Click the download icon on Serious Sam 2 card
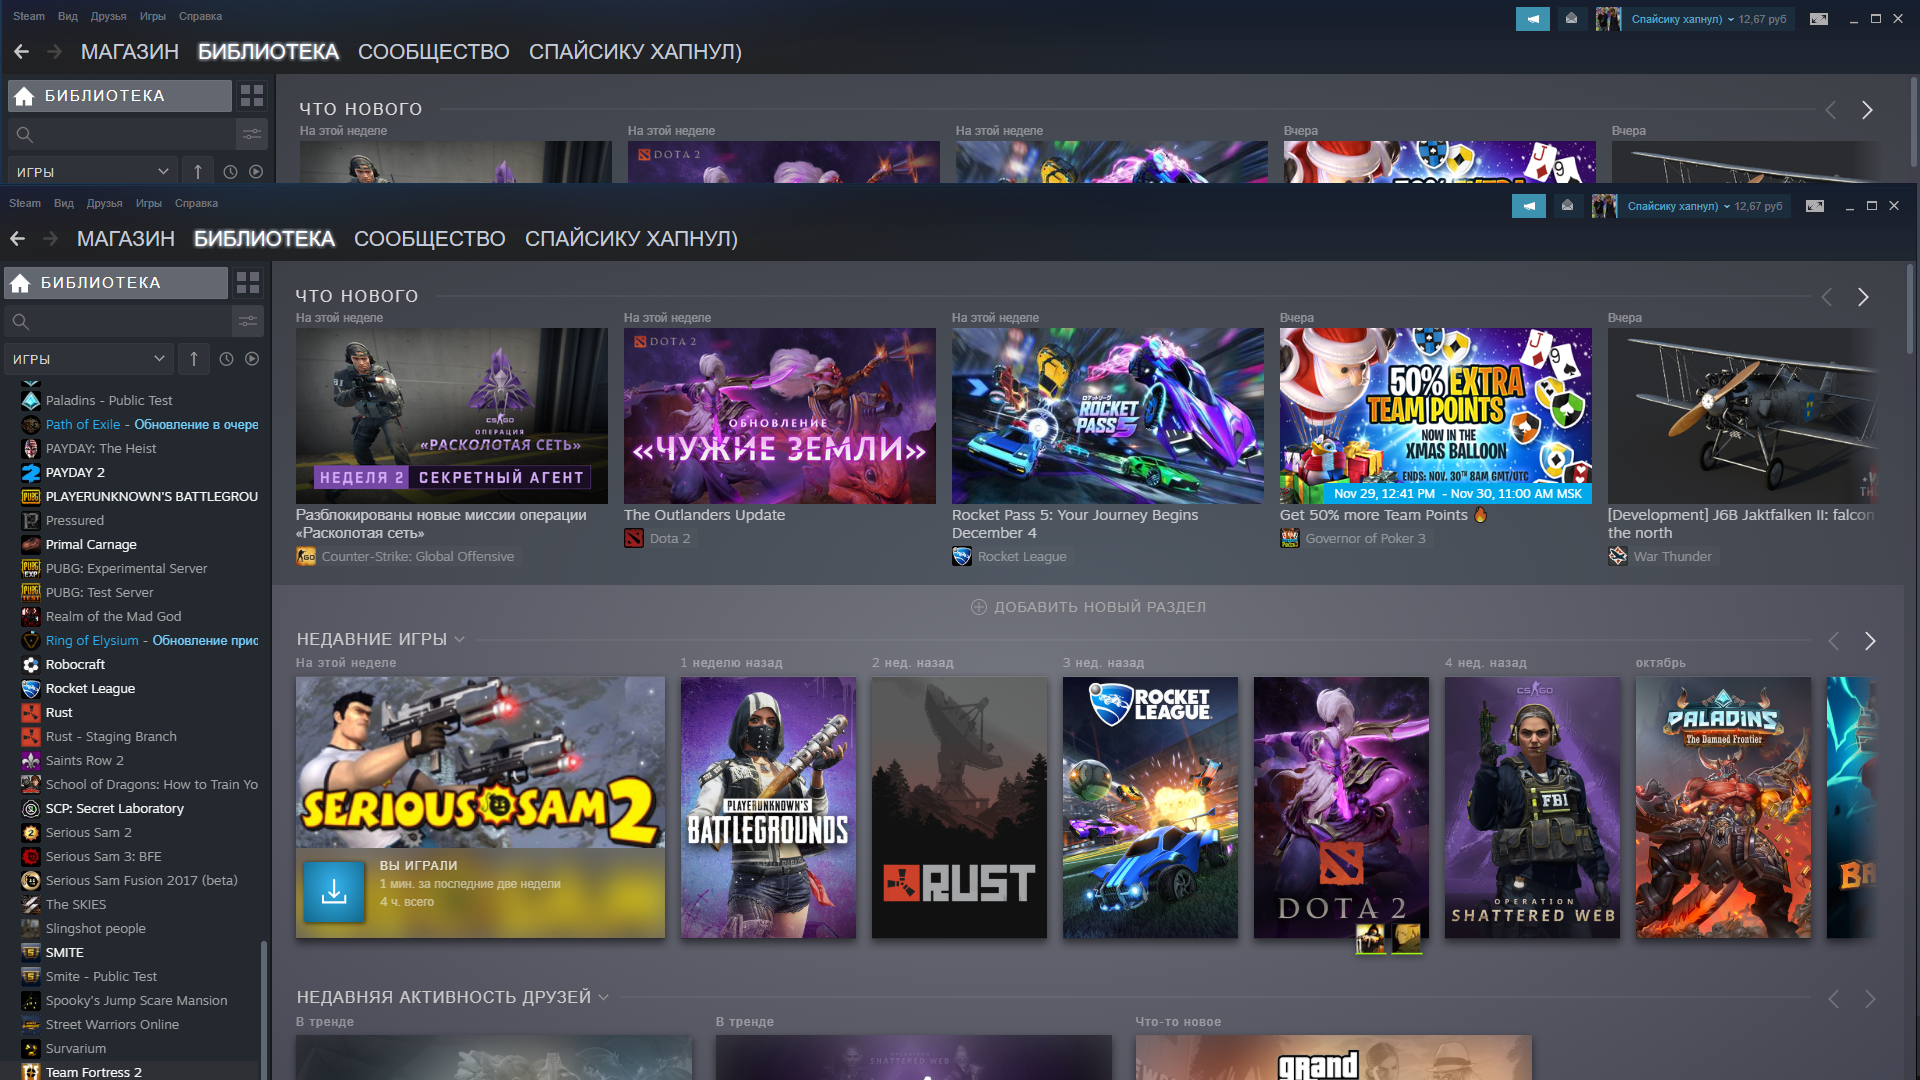1920x1080 pixels. (334, 892)
